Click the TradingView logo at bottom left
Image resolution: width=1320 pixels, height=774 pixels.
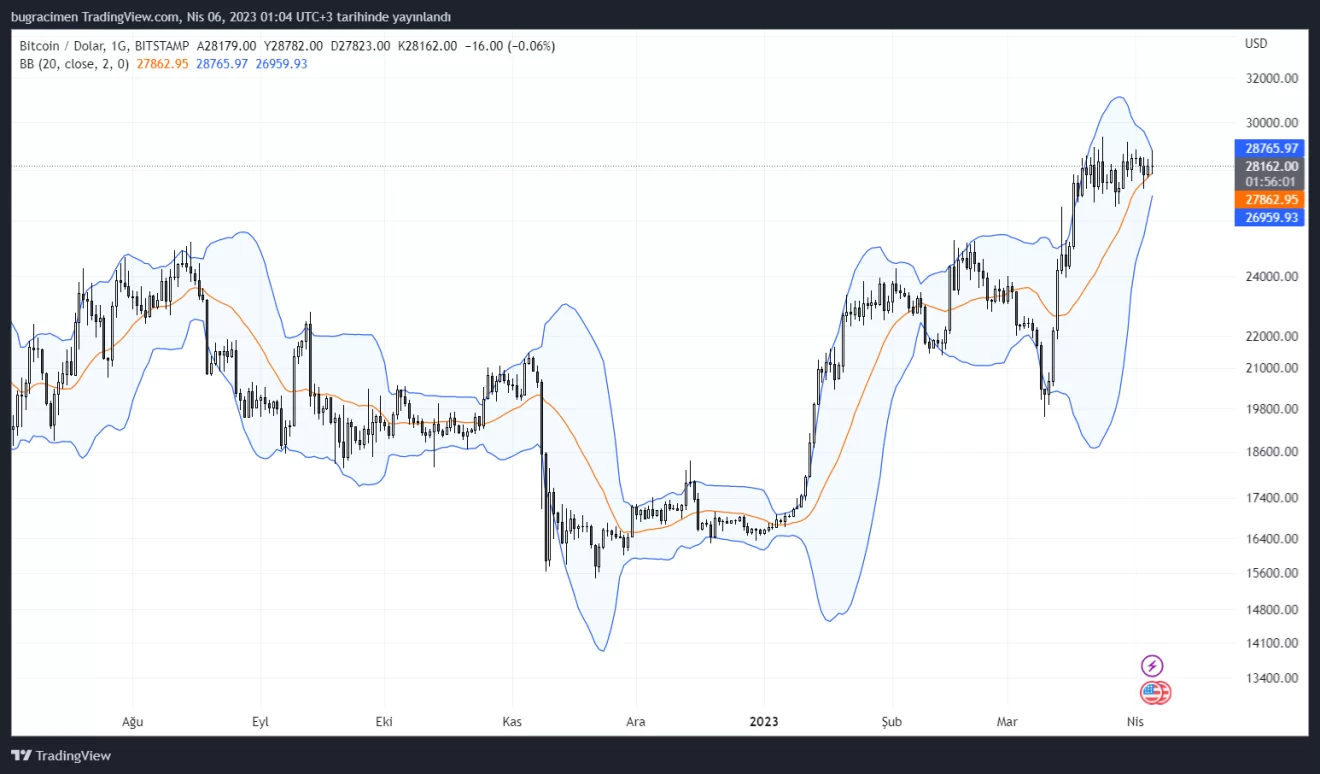pos(61,756)
